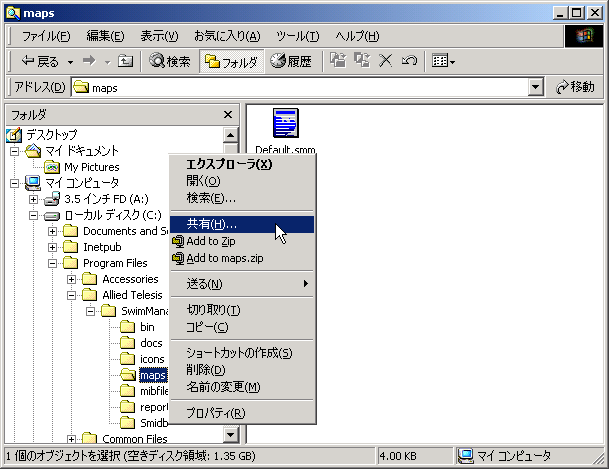Image resolution: width=609 pixels, height=469 pixels.
Task: Toggle the Folders (フォルダ) pane button
Action: [x=231, y=61]
